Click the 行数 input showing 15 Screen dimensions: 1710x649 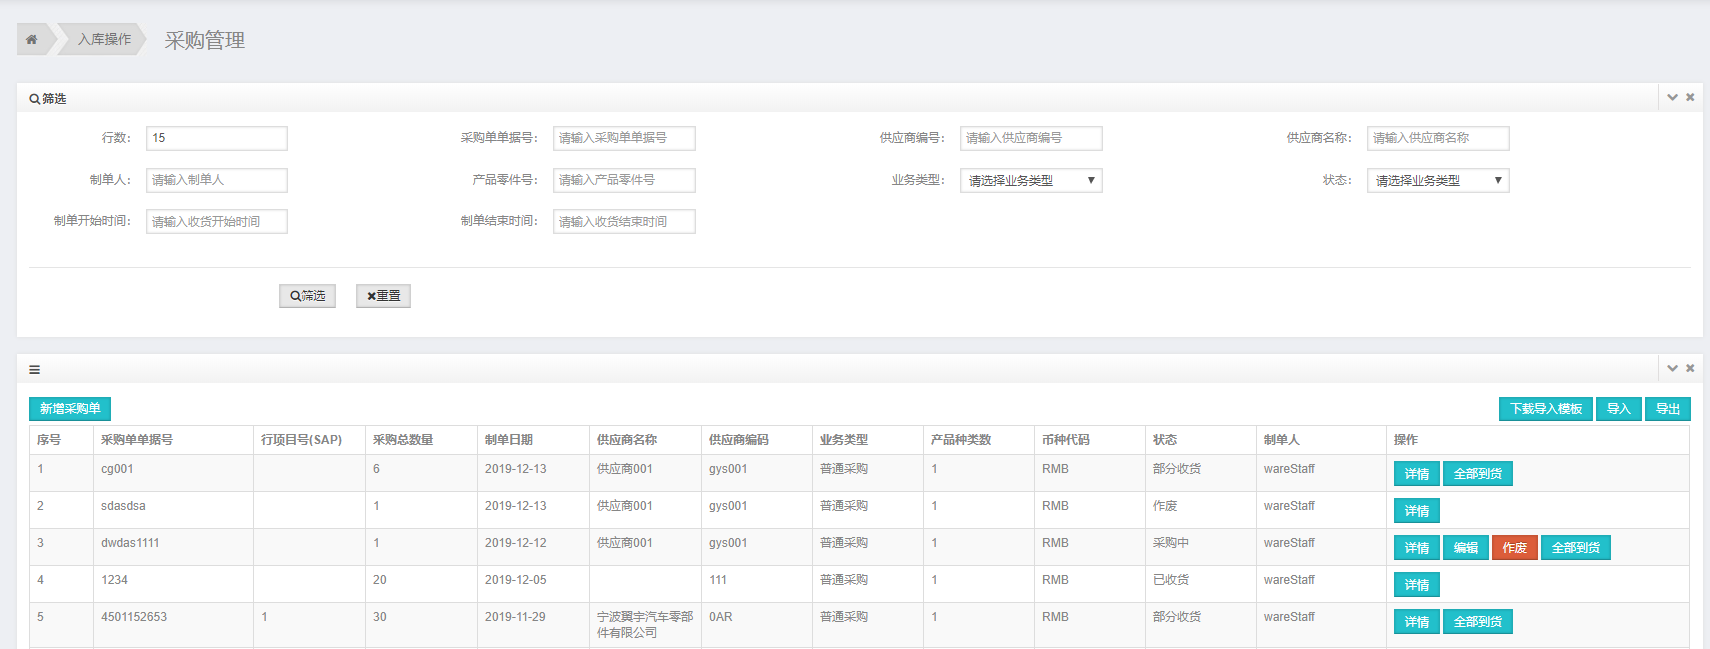coord(216,138)
